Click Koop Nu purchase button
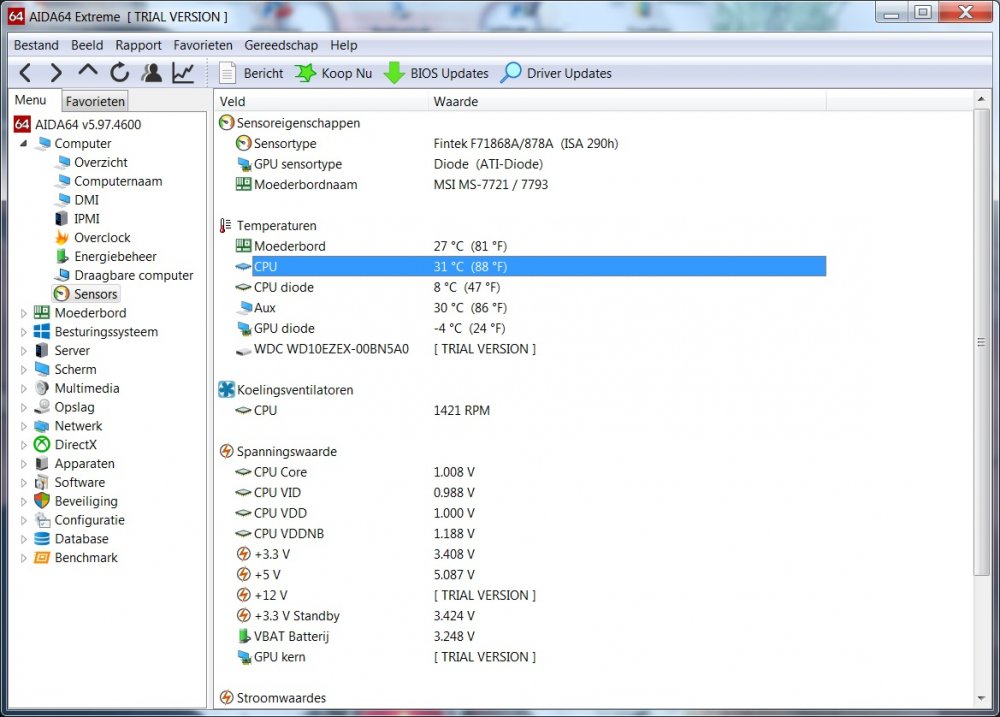The height and width of the screenshot is (717, 1000). pos(333,73)
